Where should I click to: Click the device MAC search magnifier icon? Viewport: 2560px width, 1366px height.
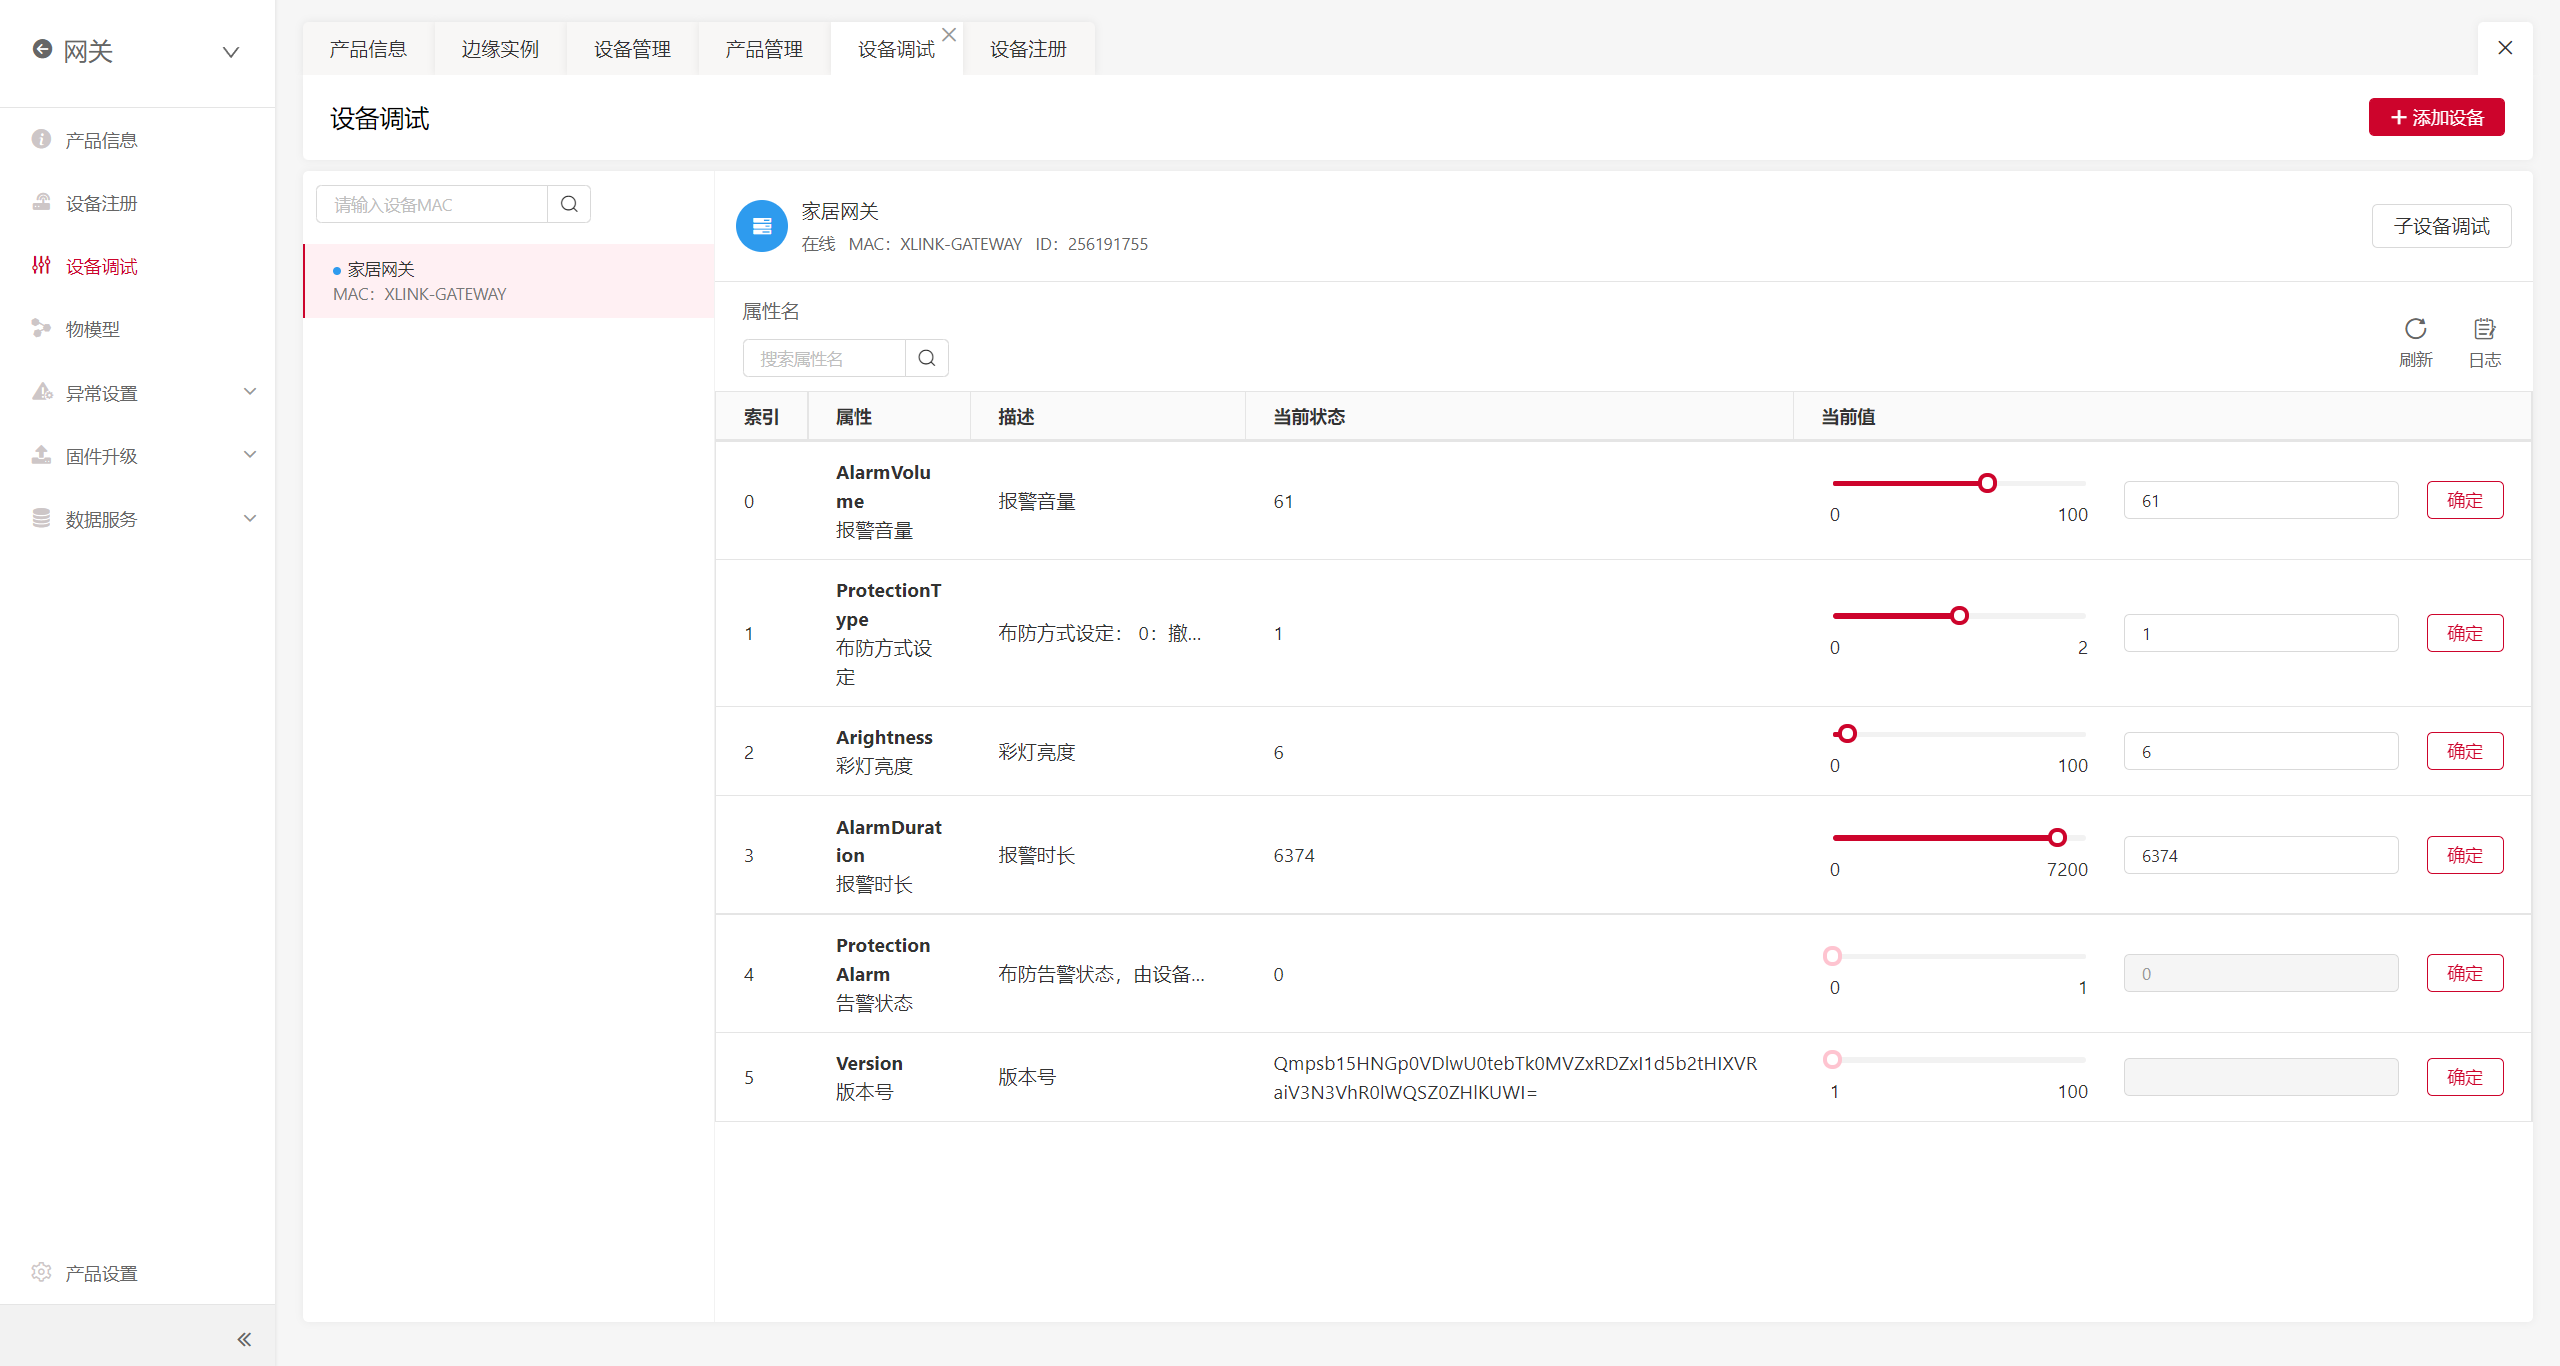[x=569, y=204]
